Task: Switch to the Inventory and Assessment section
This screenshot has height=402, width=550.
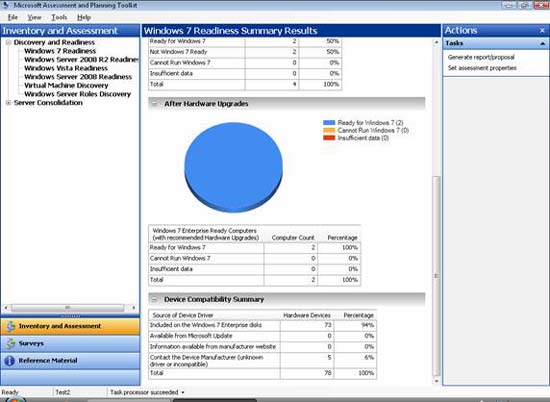Action: coord(70,326)
